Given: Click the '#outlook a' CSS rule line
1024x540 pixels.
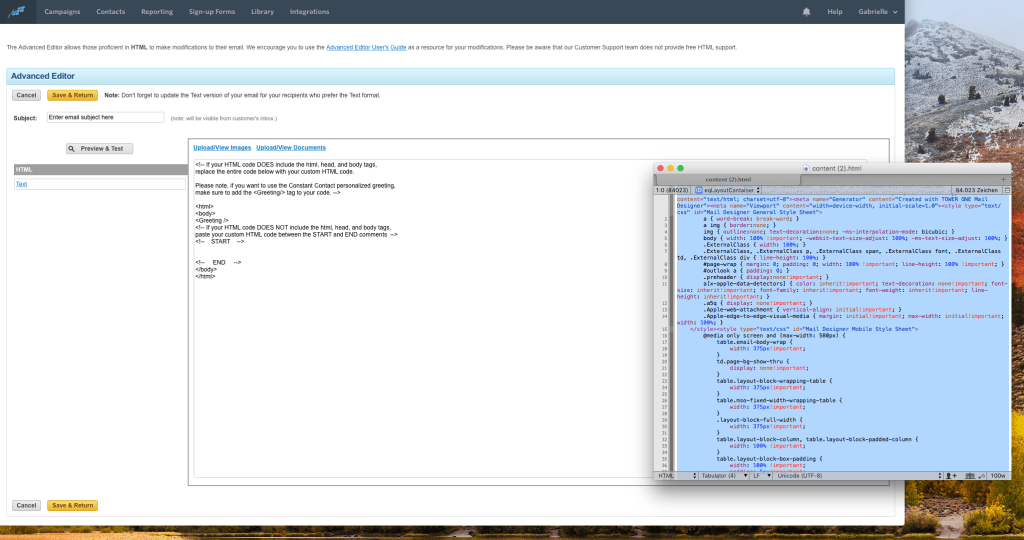Looking at the screenshot, I should coord(746,270).
